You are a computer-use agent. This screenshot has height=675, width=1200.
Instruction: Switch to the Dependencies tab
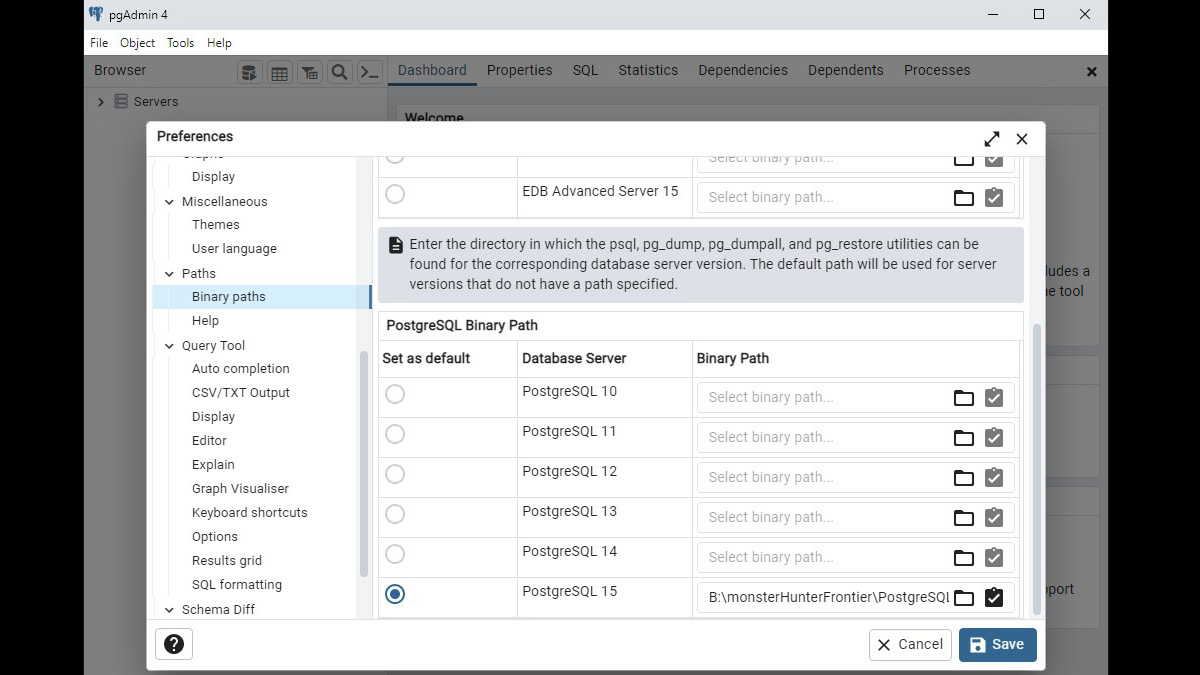tap(742, 70)
